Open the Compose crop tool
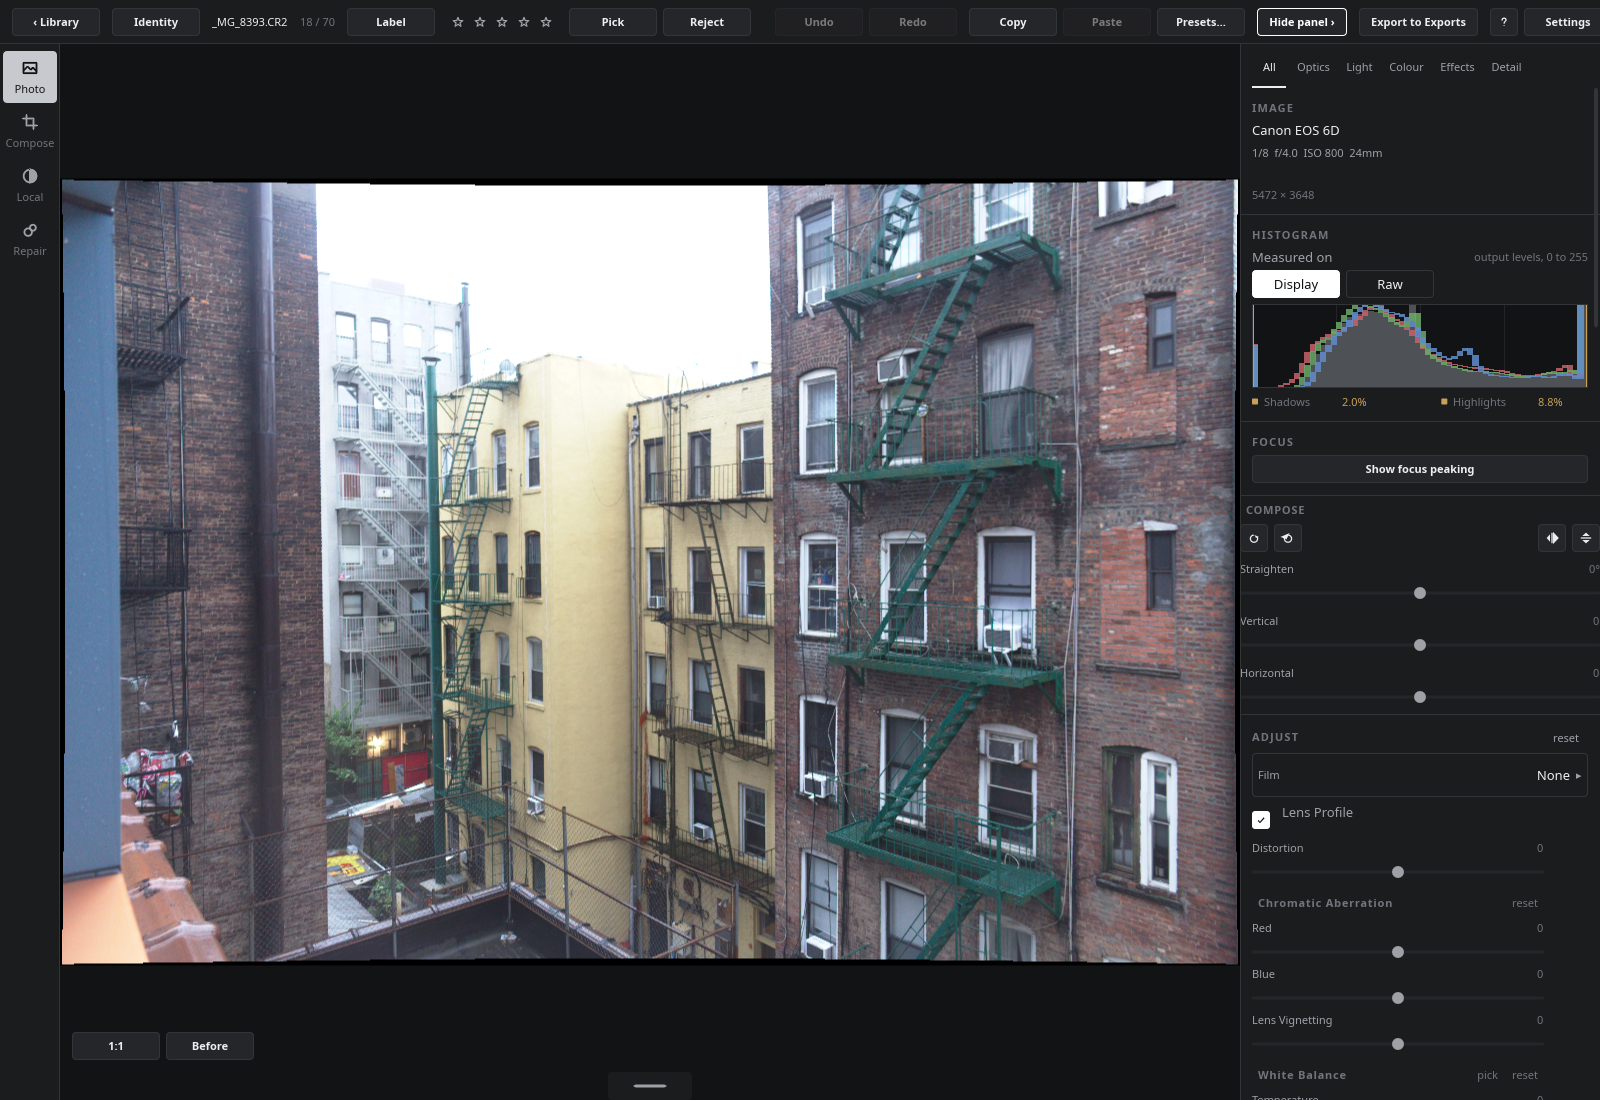Viewport: 1600px width, 1100px height. [x=30, y=131]
